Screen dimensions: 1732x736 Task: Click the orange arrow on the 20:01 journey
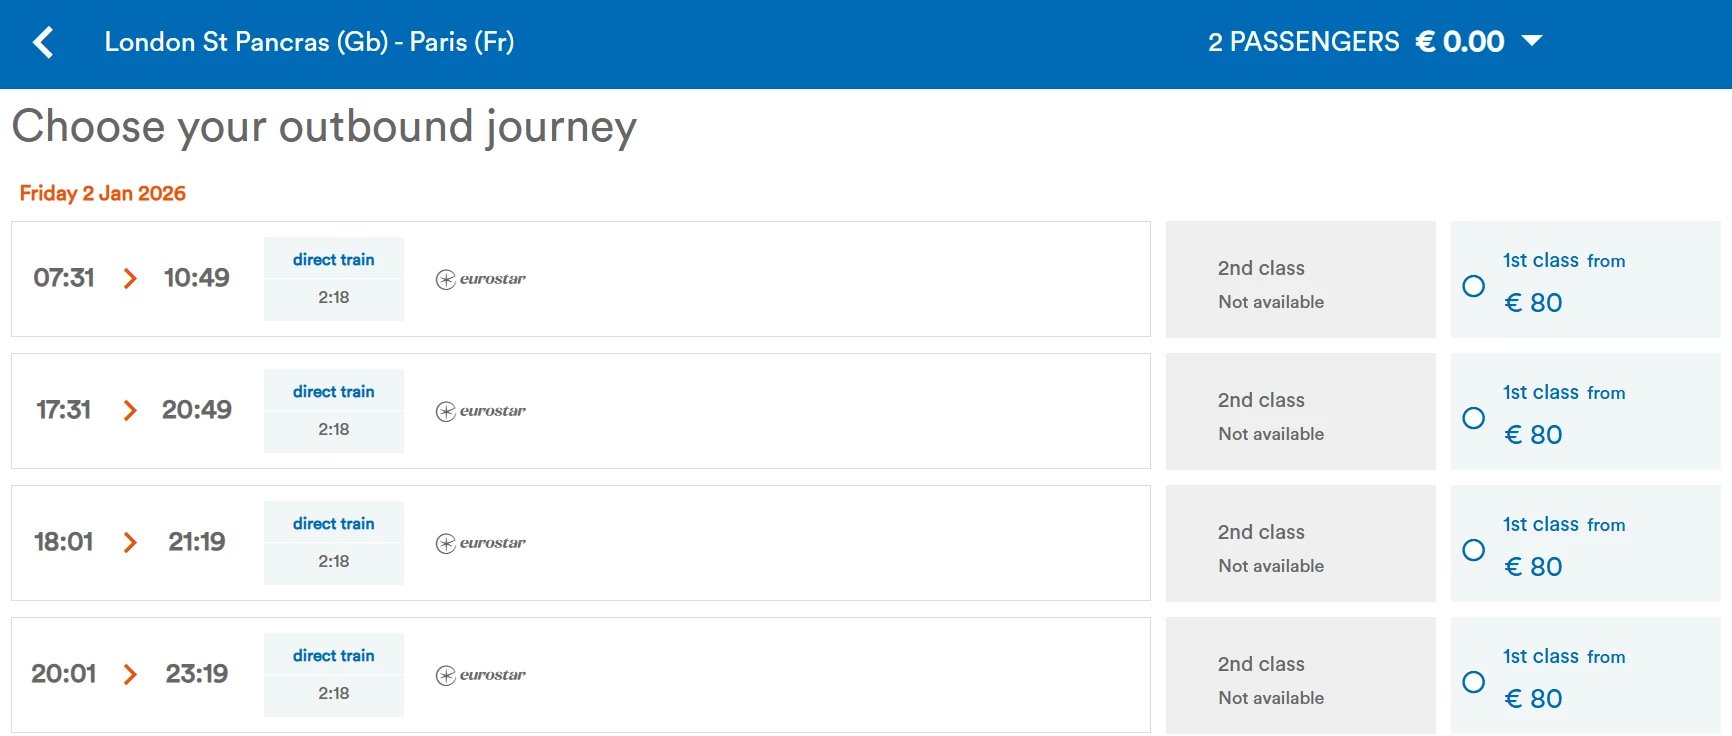[x=130, y=674]
